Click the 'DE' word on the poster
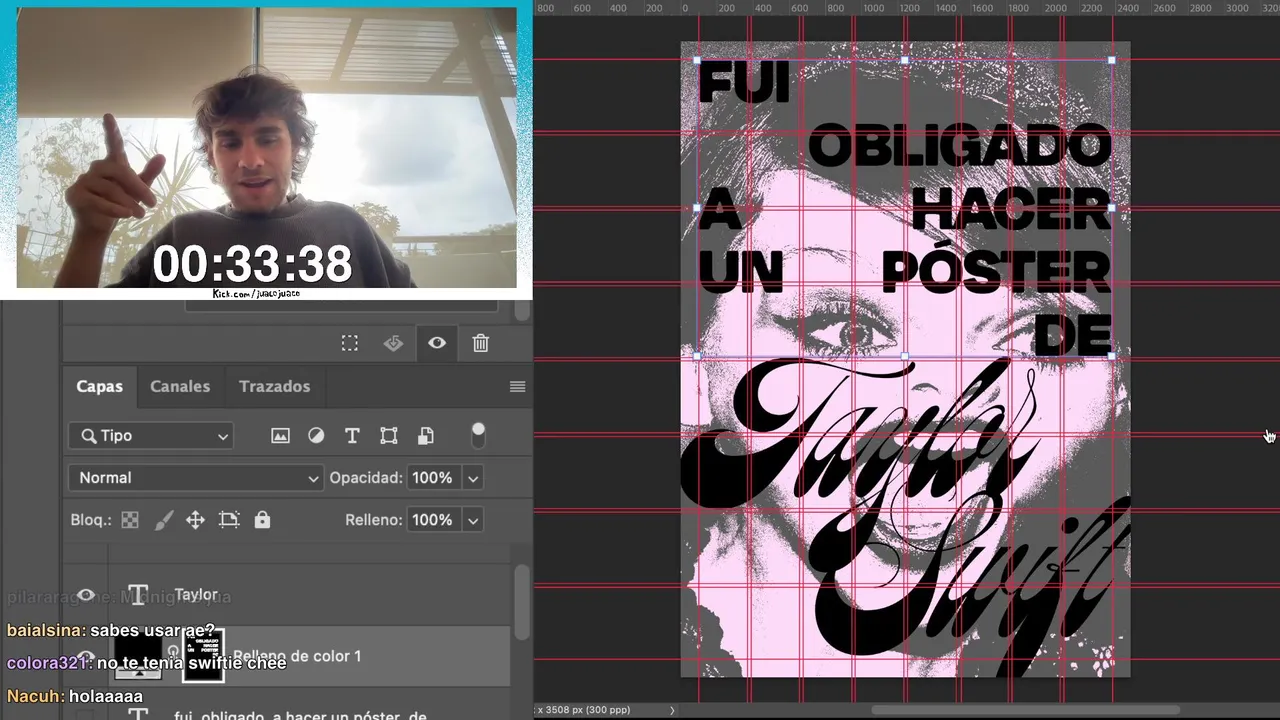Viewport: 1280px width, 720px height. (1073, 333)
